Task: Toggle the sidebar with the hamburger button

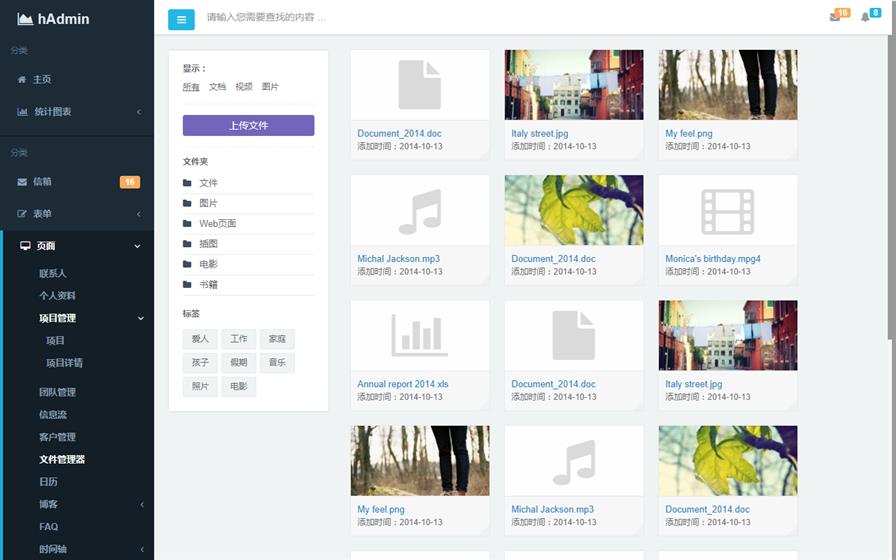Action: pos(181,19)
